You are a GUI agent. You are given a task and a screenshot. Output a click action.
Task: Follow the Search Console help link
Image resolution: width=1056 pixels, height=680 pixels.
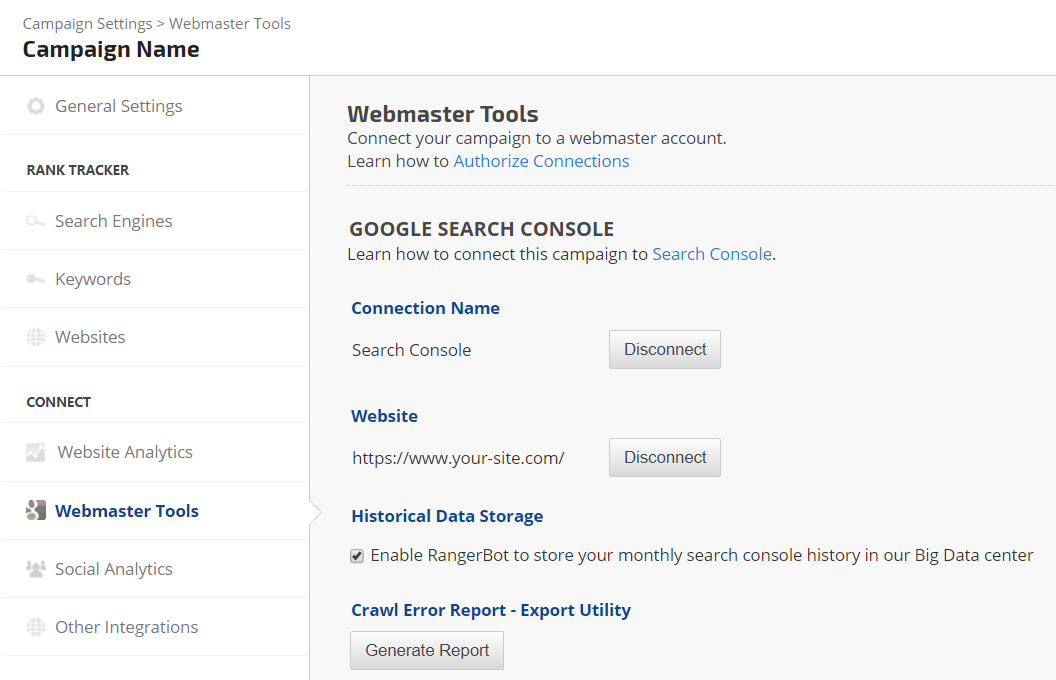711,254
